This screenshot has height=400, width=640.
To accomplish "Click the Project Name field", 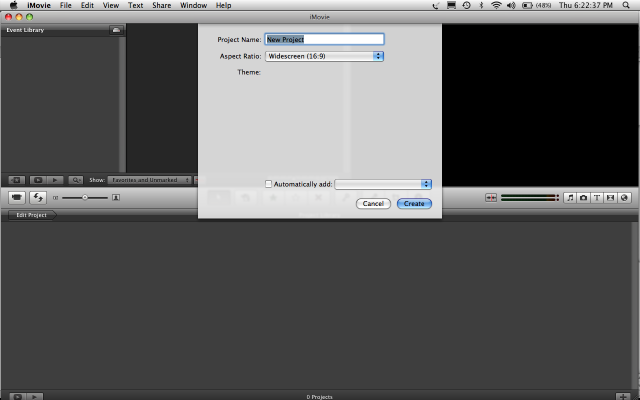I will click(324, 39).
